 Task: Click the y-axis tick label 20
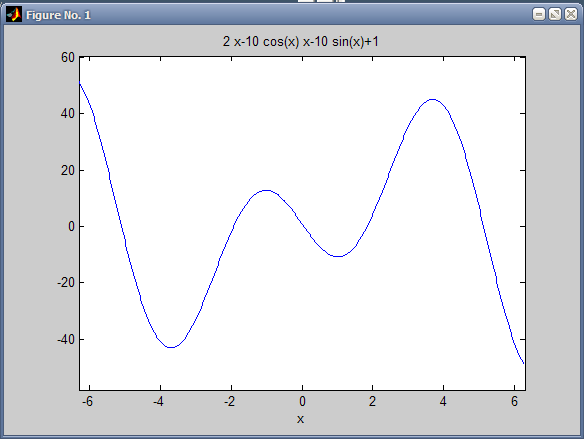click(68, 171)
